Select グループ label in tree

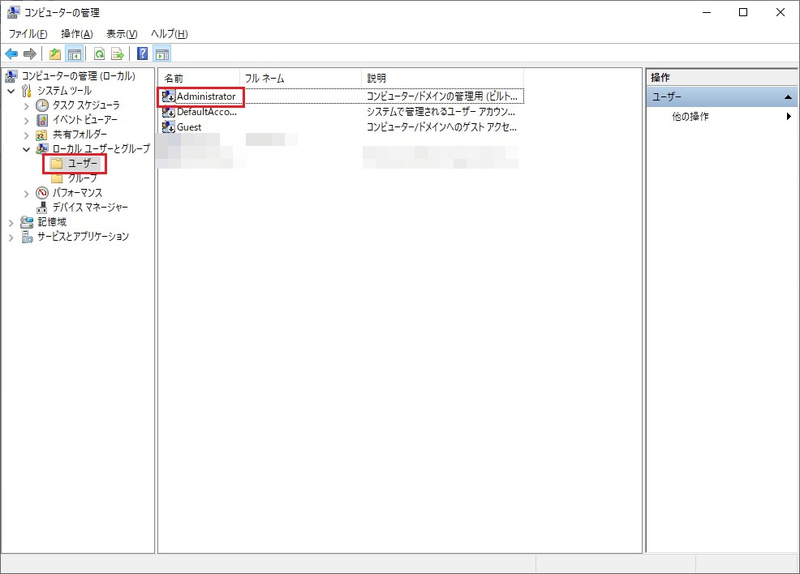click(82, 178)
